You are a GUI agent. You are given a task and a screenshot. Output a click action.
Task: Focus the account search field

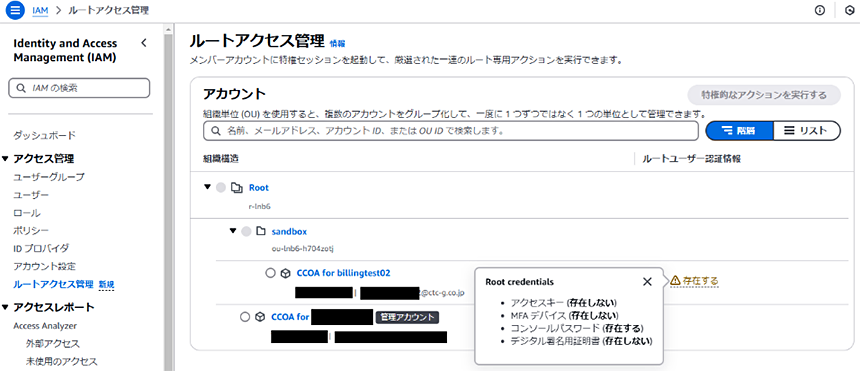(450, 131)
